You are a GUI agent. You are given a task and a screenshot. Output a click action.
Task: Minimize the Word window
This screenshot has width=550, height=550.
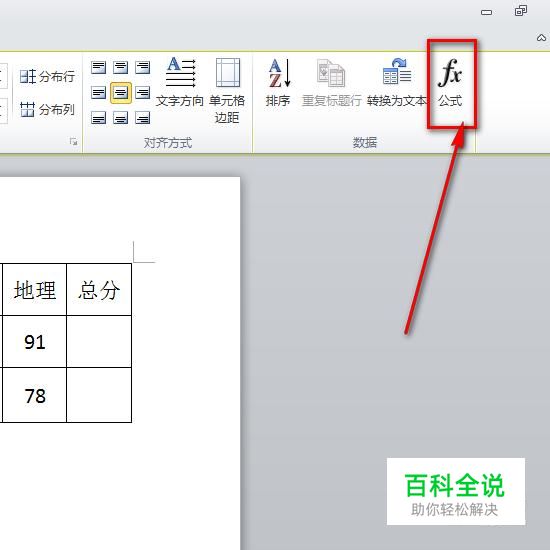[x=487, y=12]
